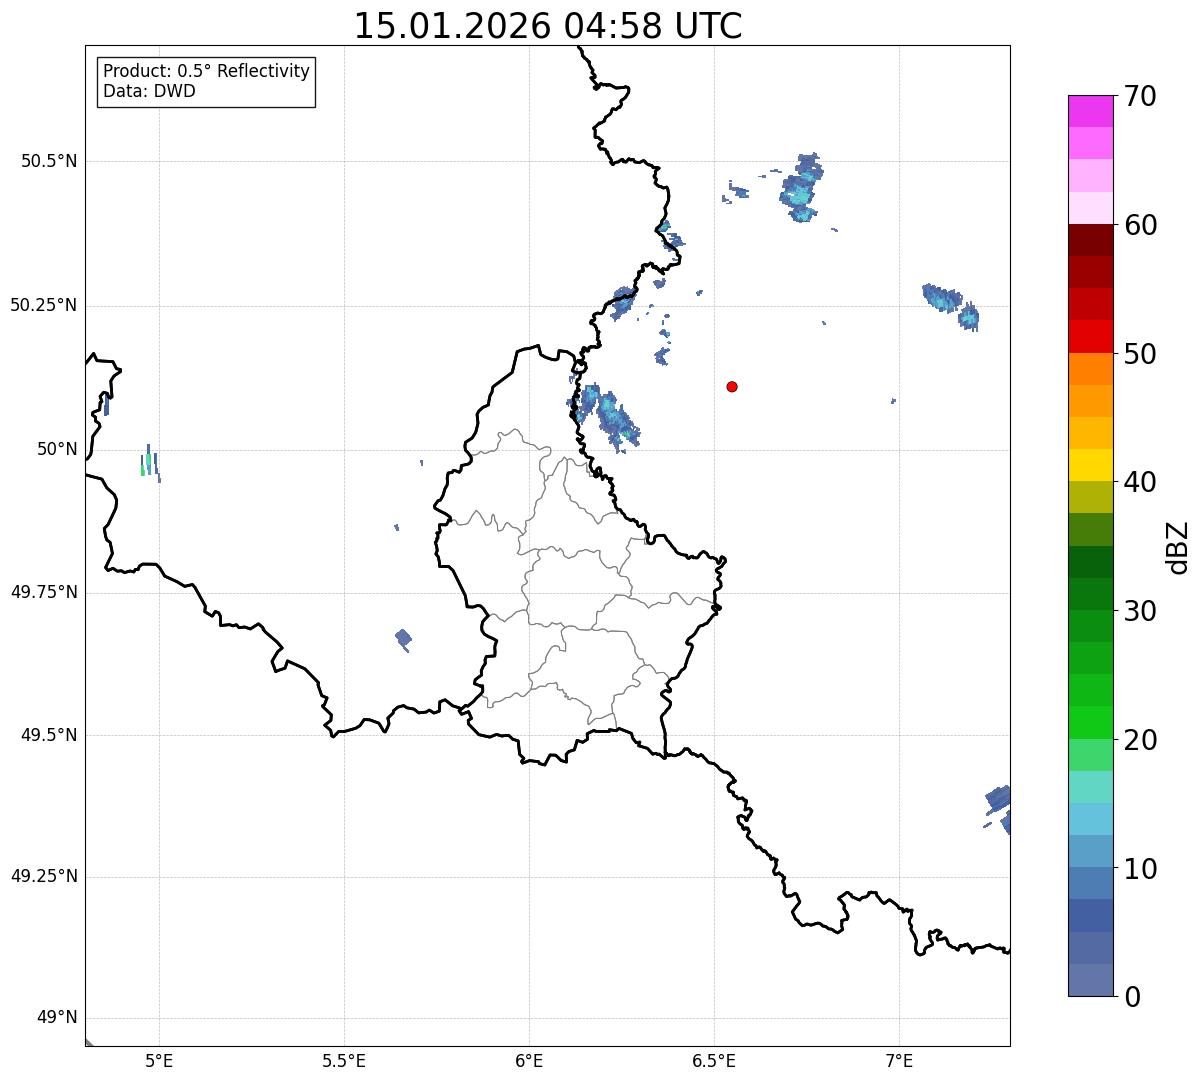The height and width of the screenshot is (1081, 1202).
Task: Click the 'Data: DWD' text
Action: click(x=149, y=92)
